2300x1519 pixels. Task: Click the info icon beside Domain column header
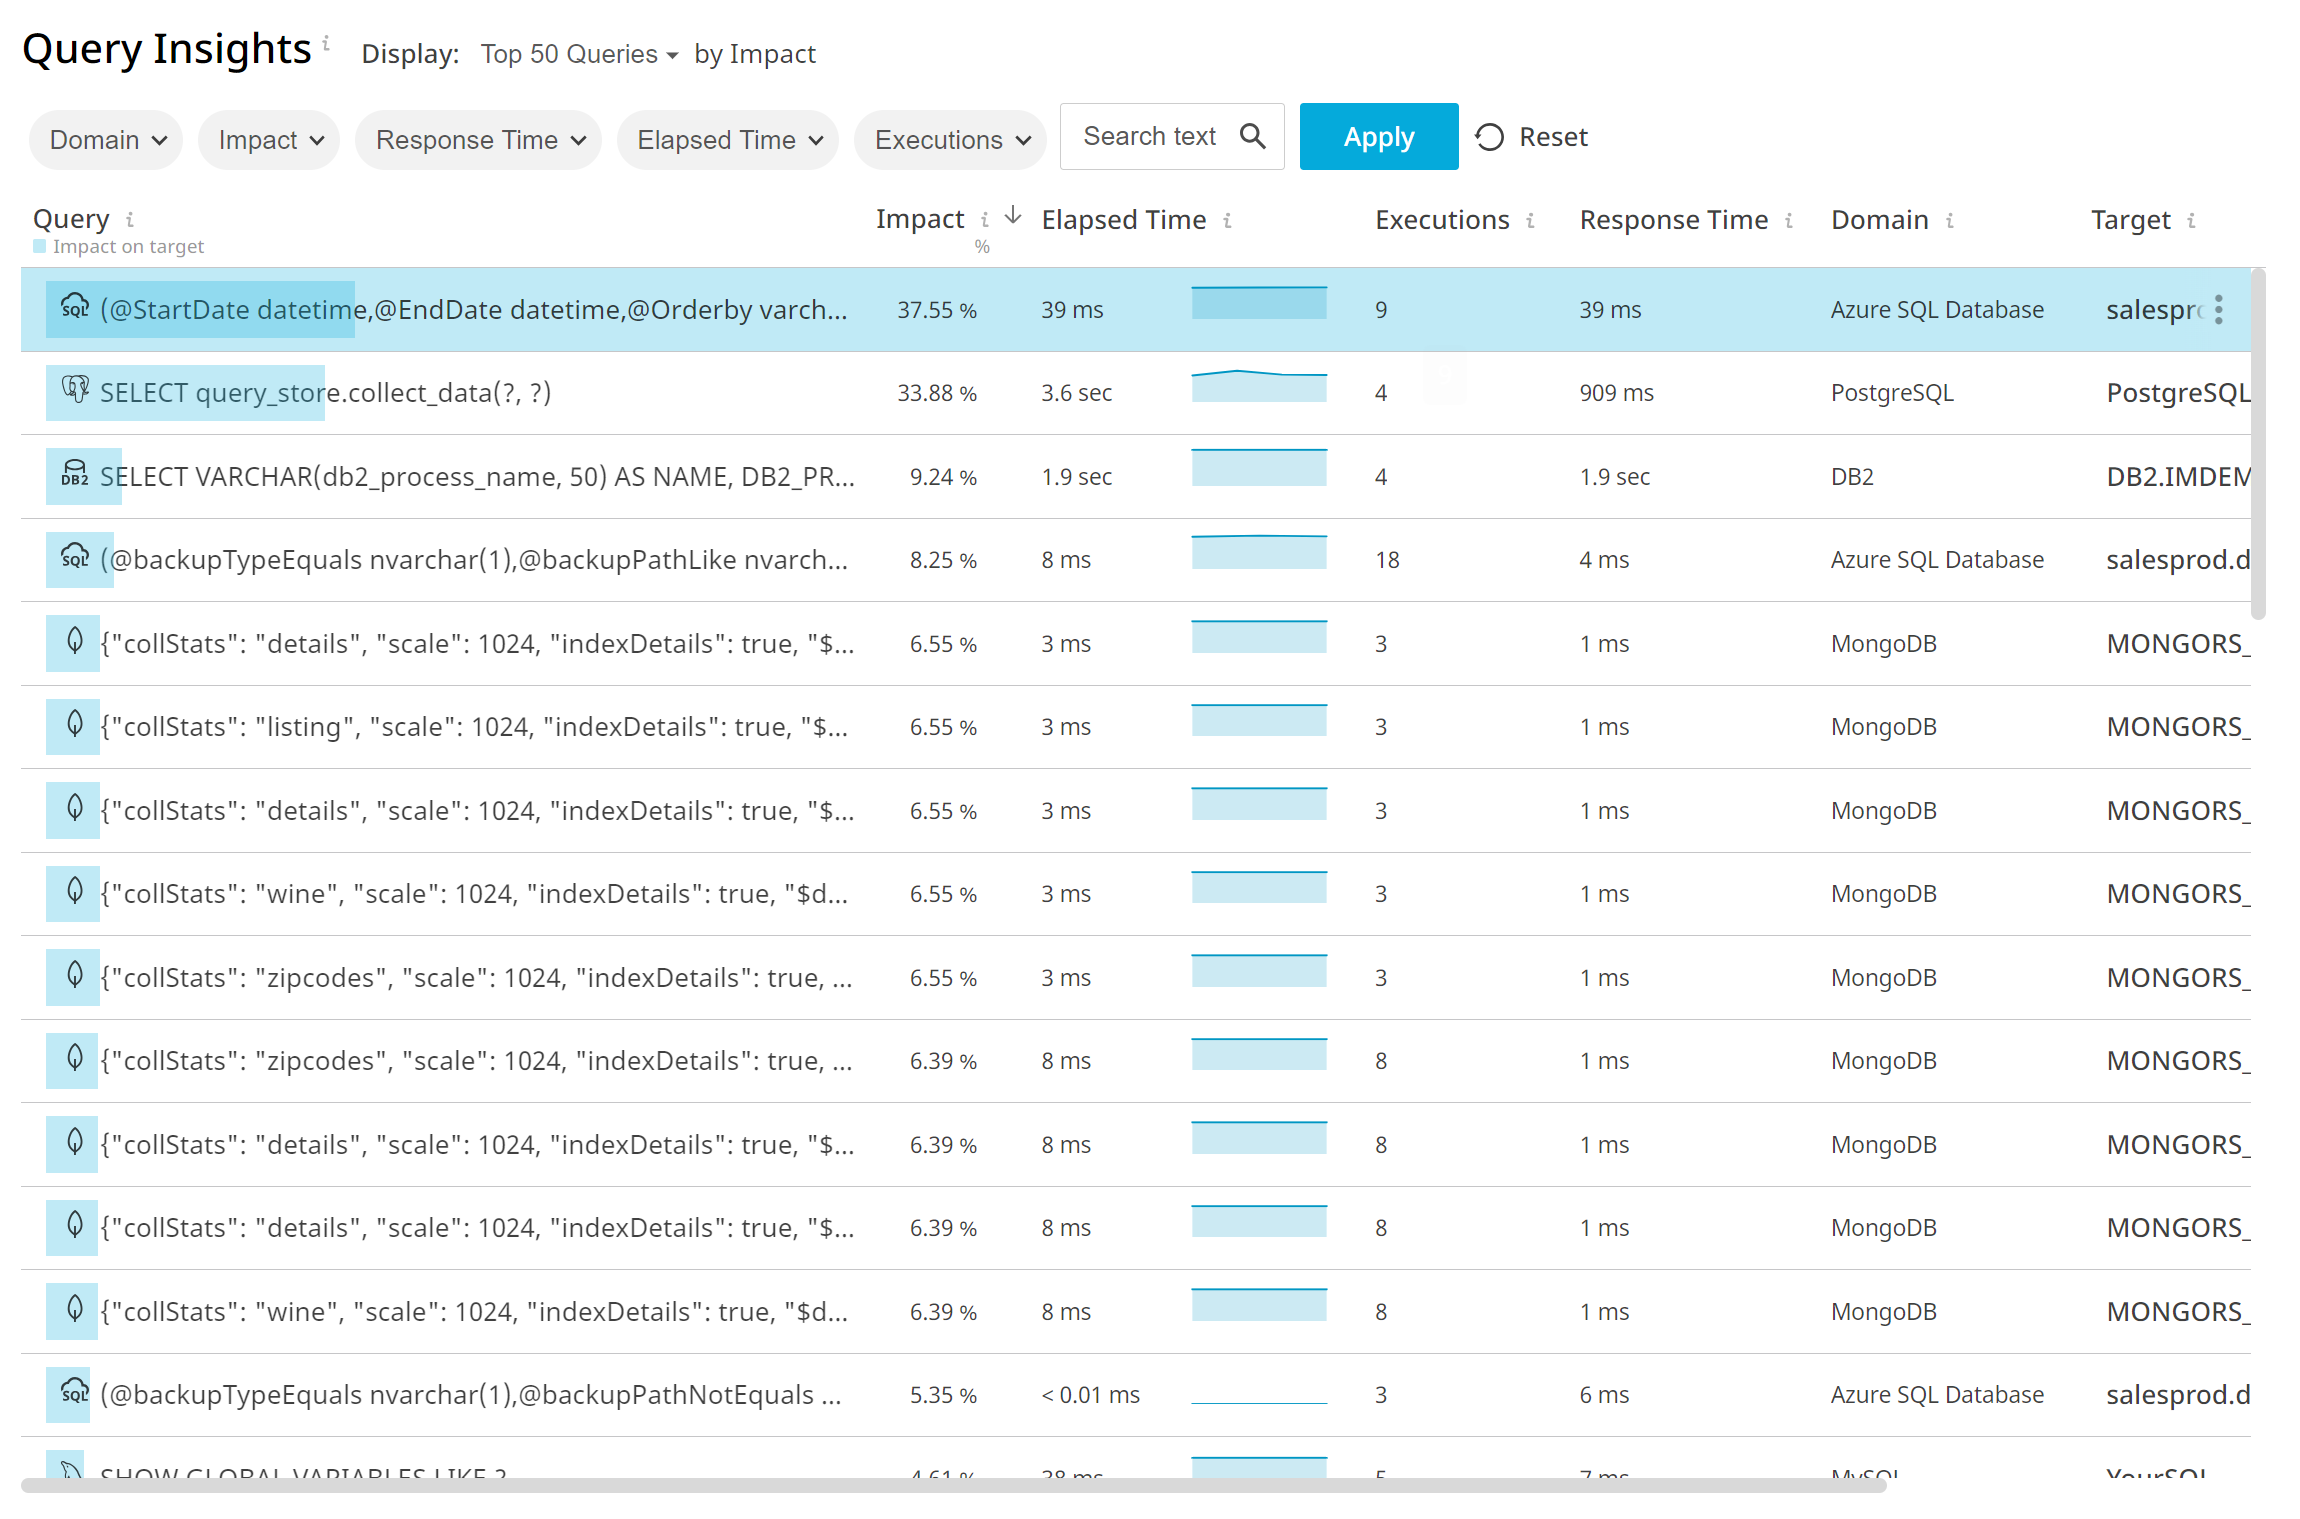tap(1950, 221)
